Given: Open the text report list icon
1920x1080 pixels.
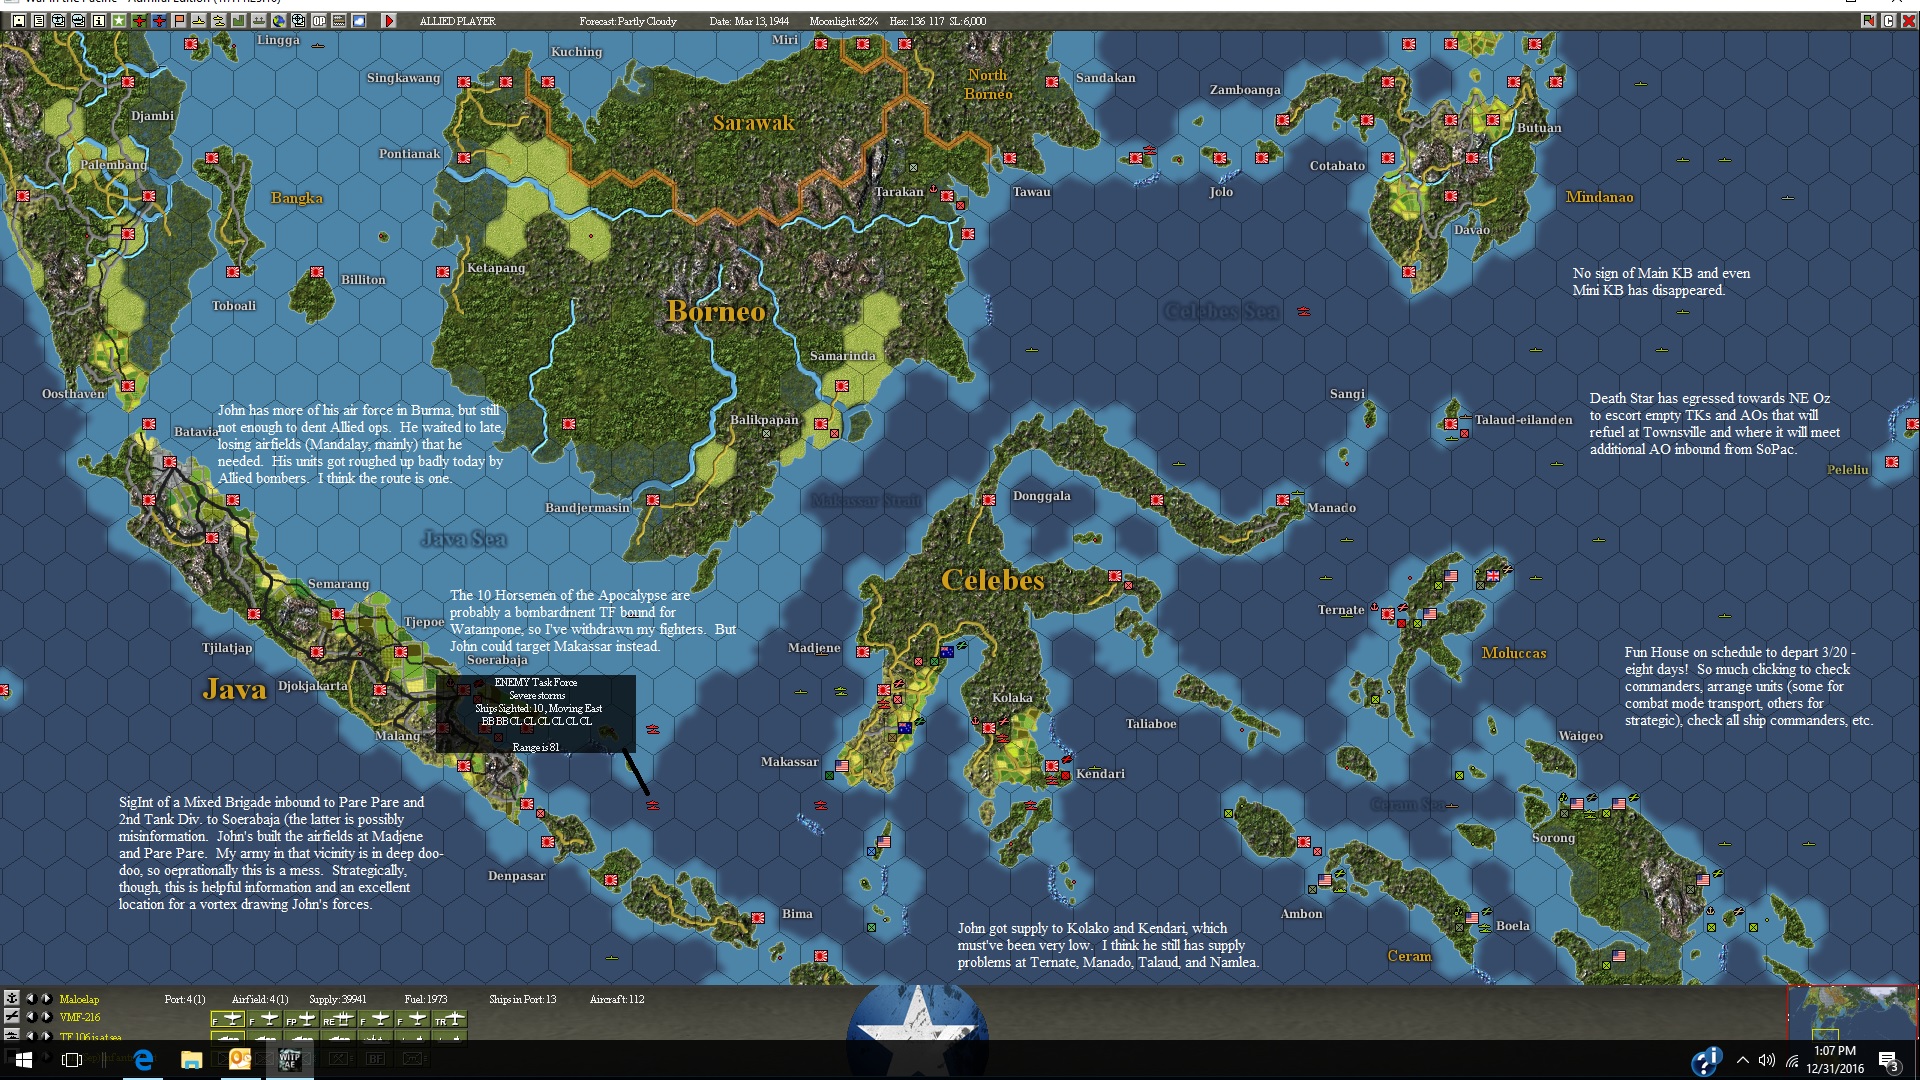Looking at the screenshot, I should tap(38, 20).
